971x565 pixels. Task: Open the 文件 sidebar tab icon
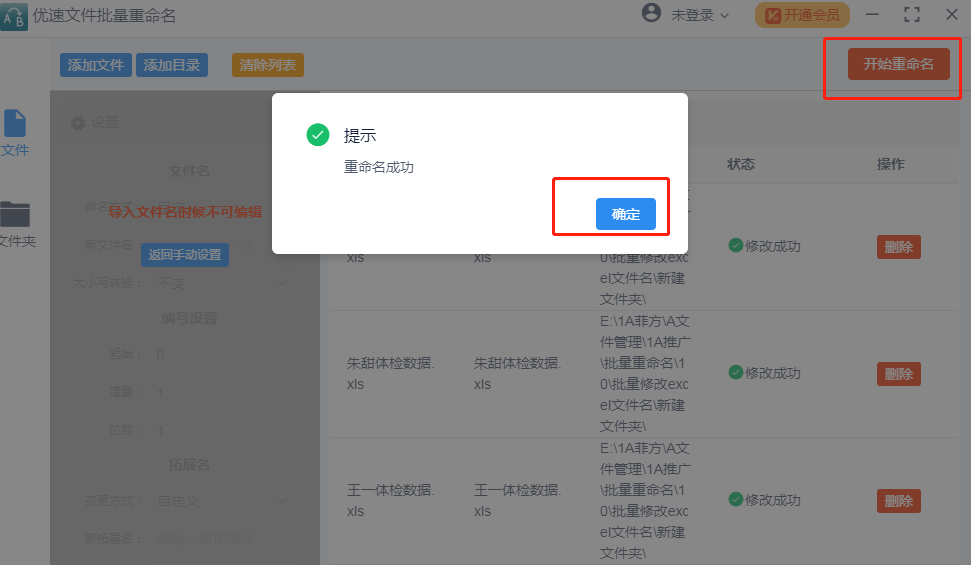[15, 124]
